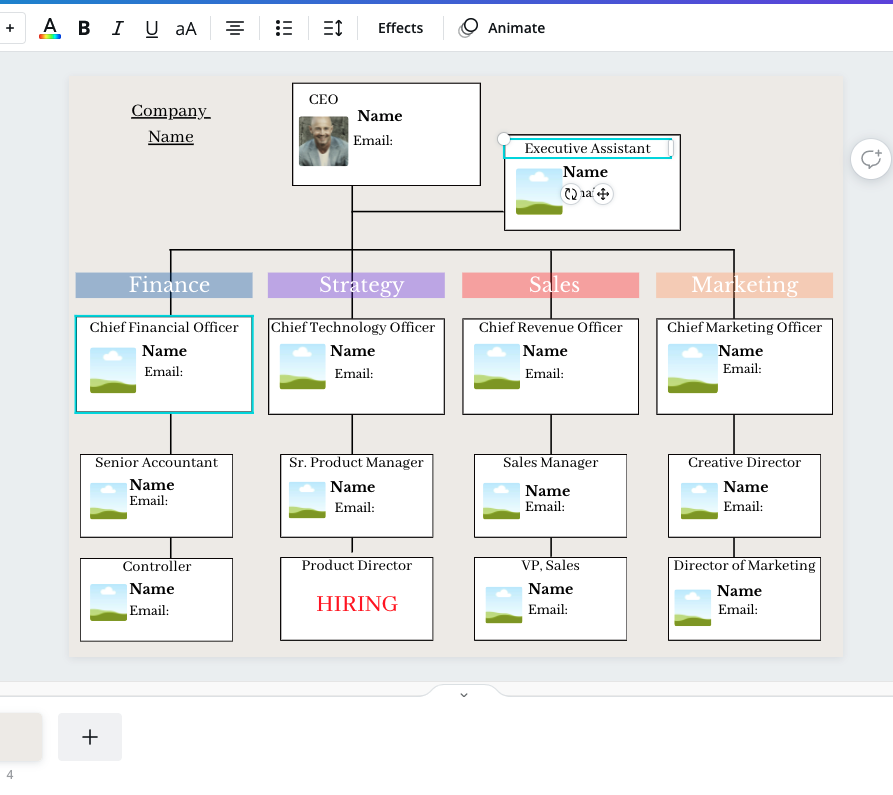Apply bulleted list formatting
Image resolution: width=893 pixels, height=795 pixels.
click(x=284, y=28)
